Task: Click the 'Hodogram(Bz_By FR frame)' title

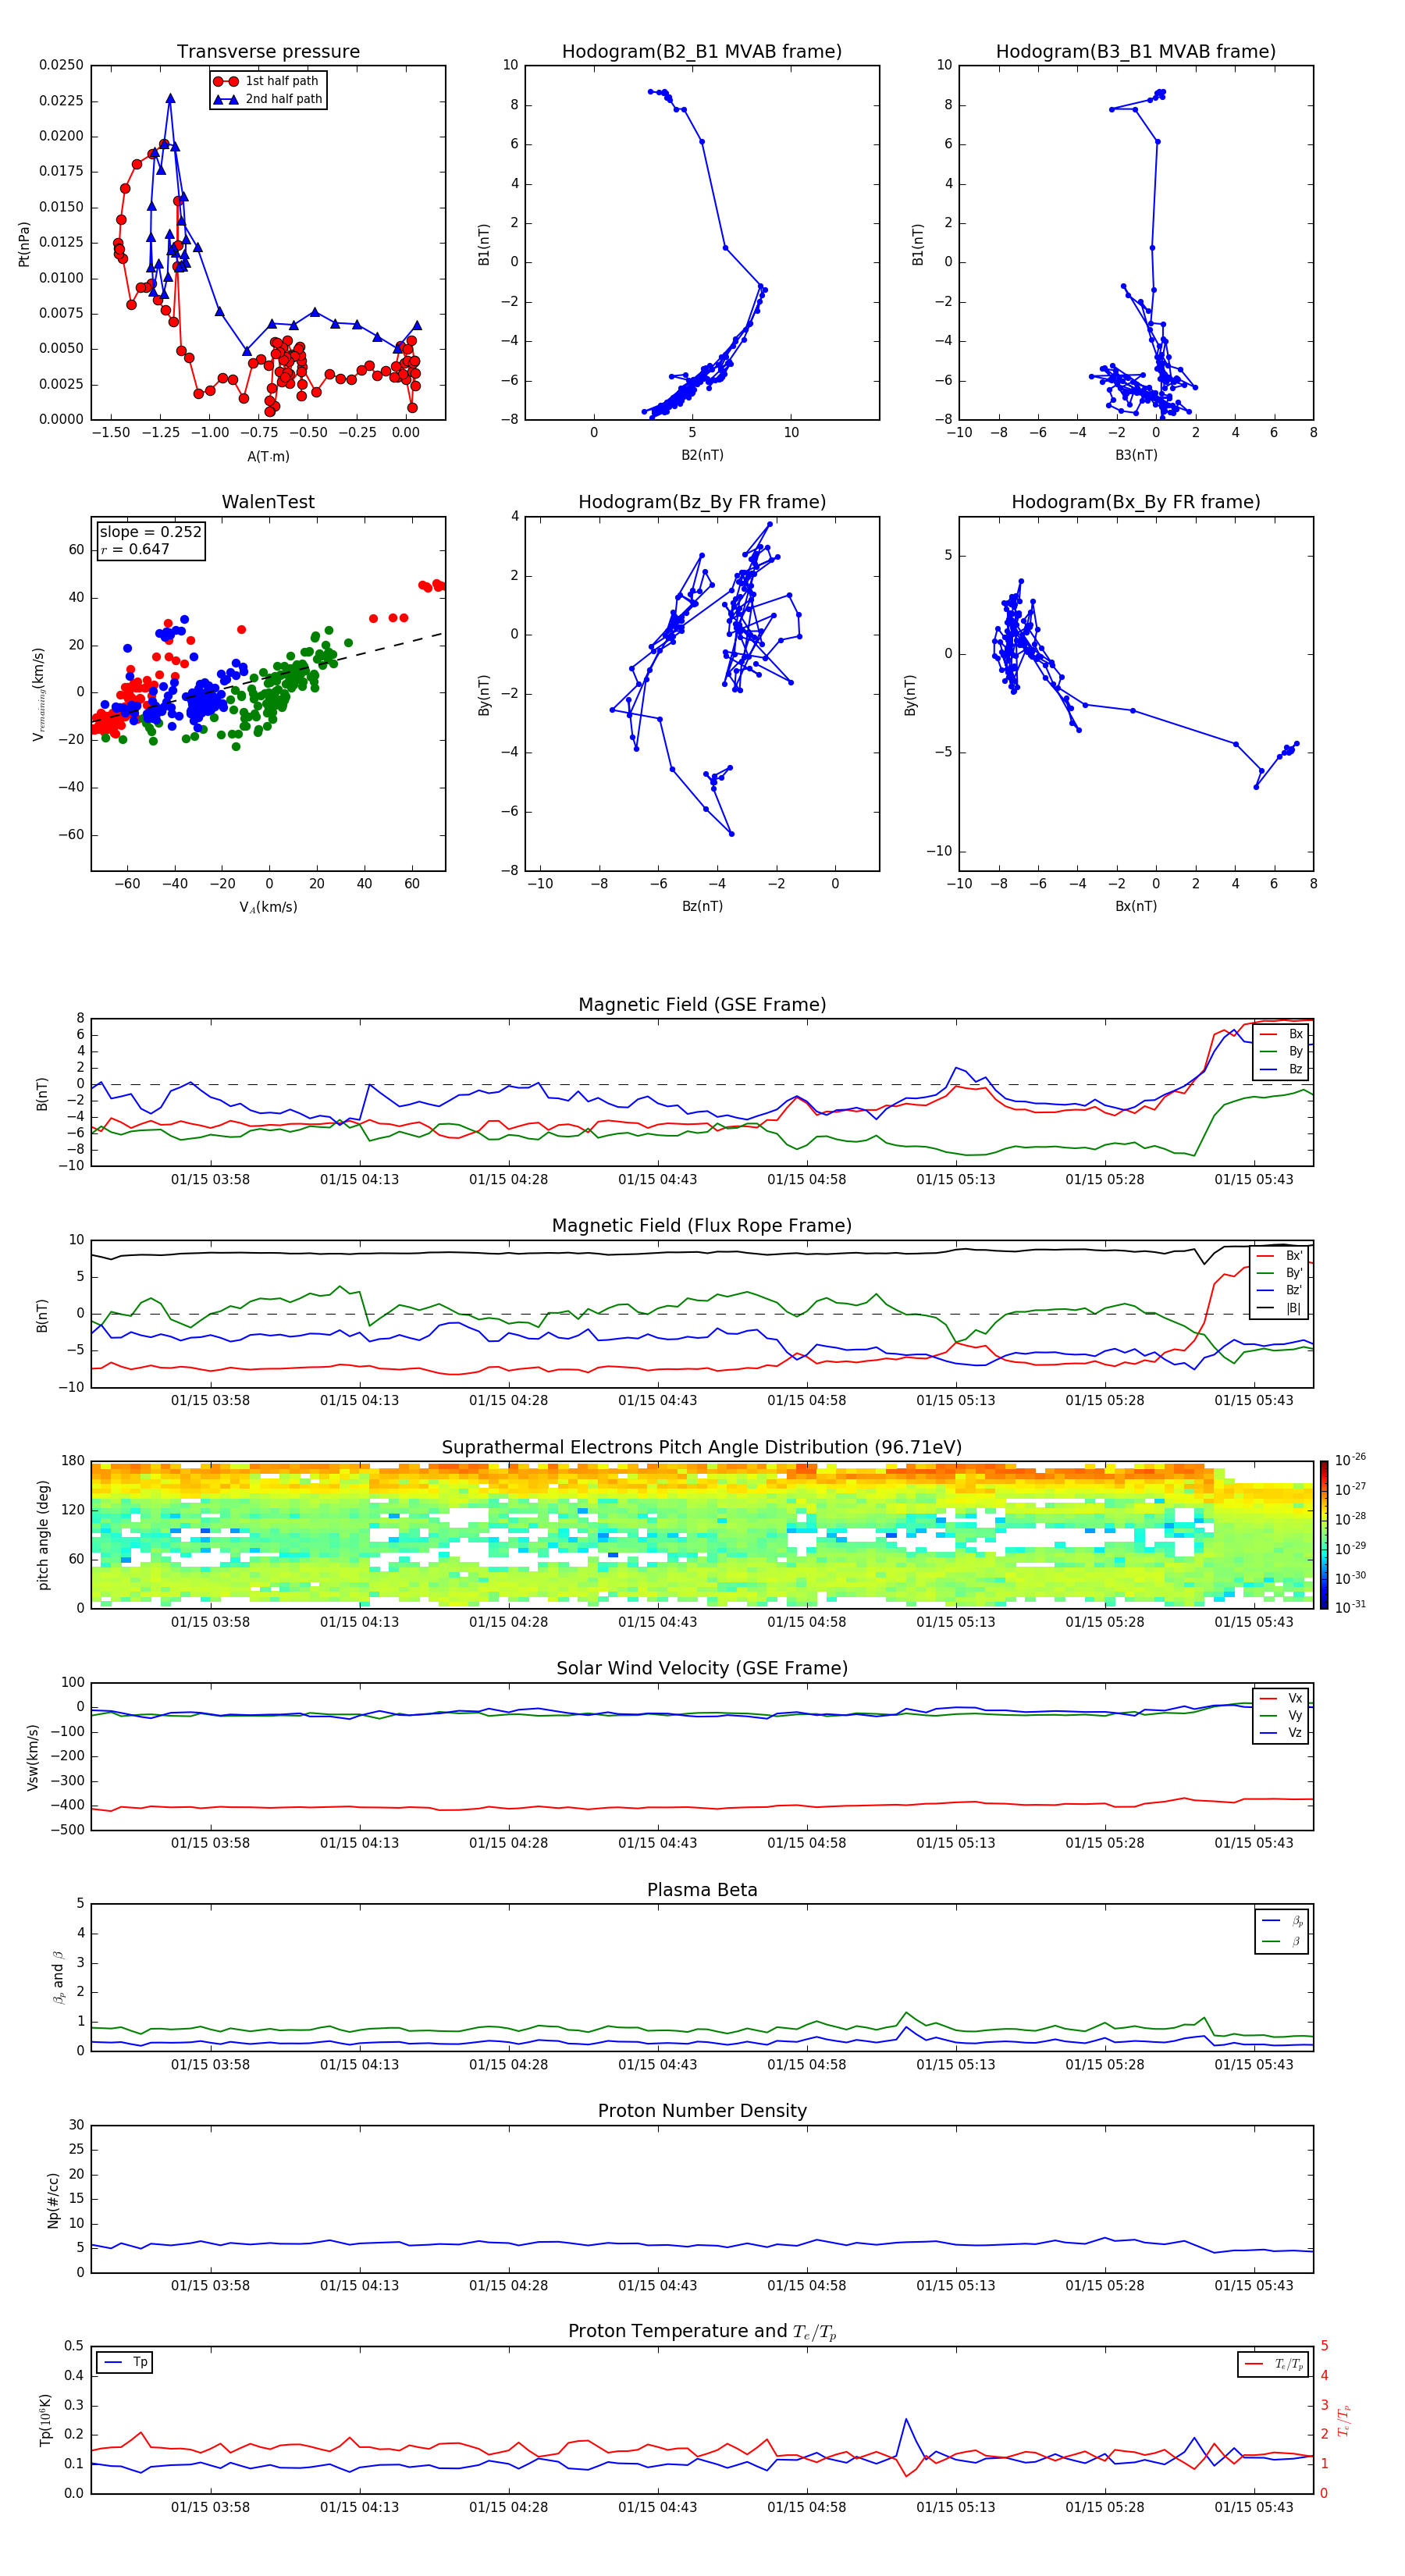Action: click(x=702, y=502)
